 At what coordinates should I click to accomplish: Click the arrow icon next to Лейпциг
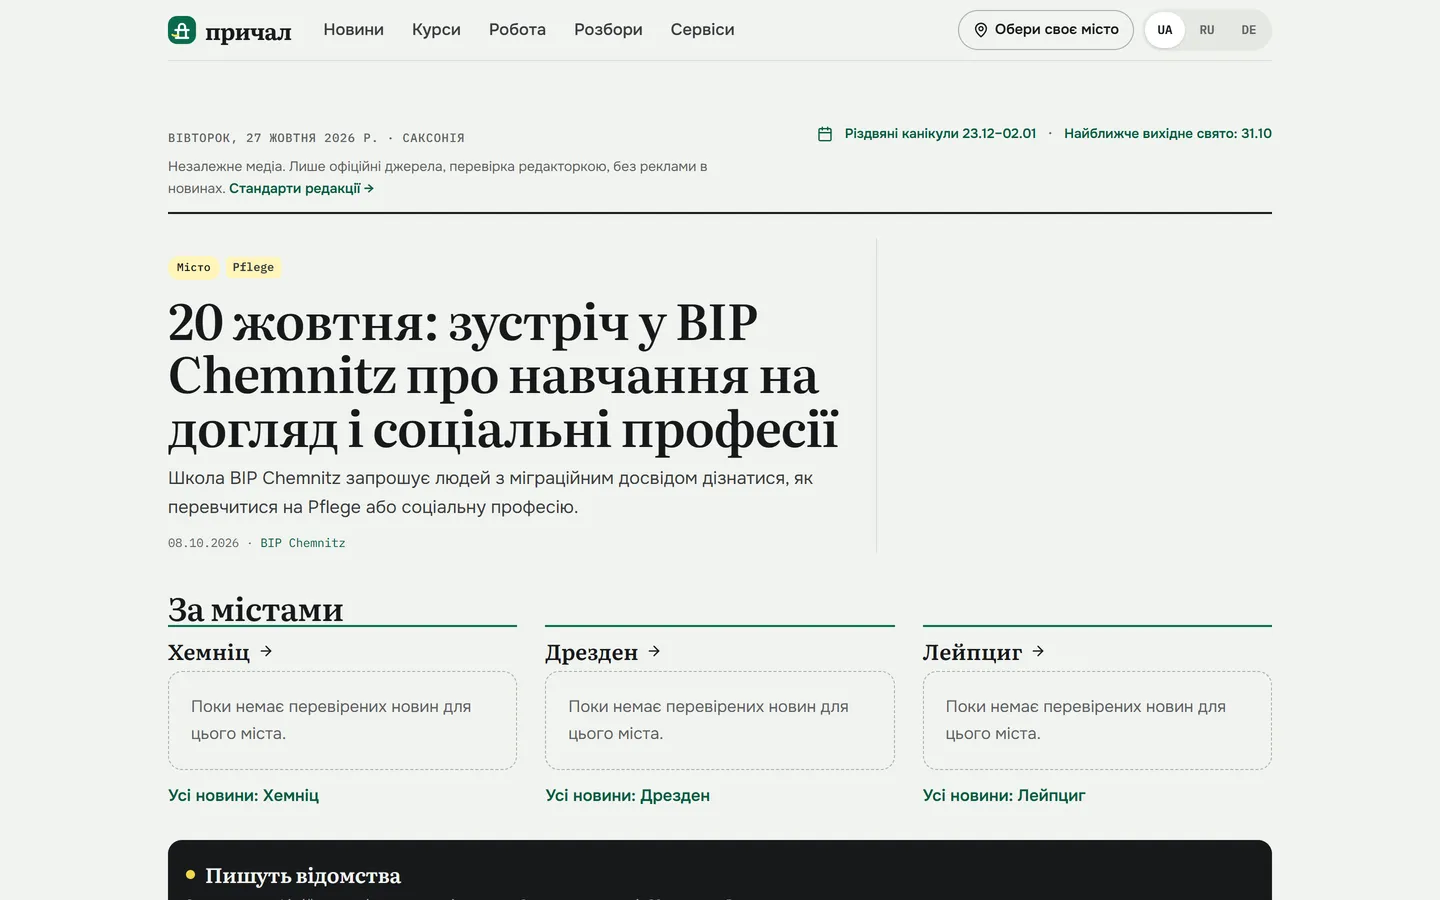(1038, 651)
